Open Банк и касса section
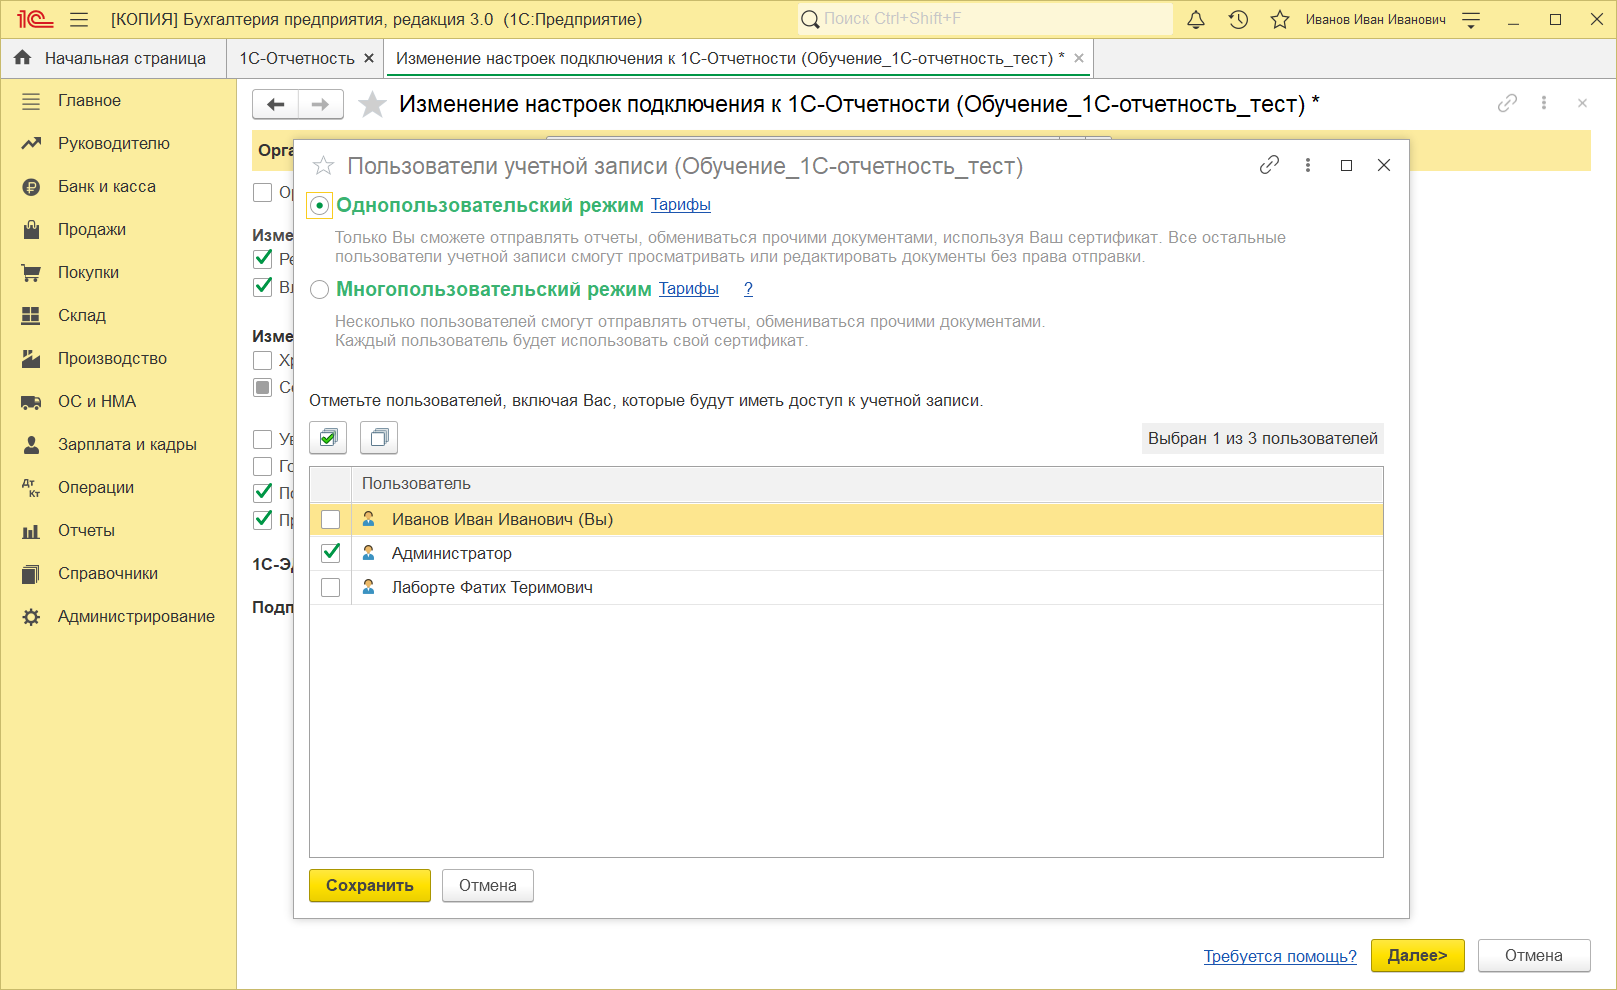 coord(107,186)
